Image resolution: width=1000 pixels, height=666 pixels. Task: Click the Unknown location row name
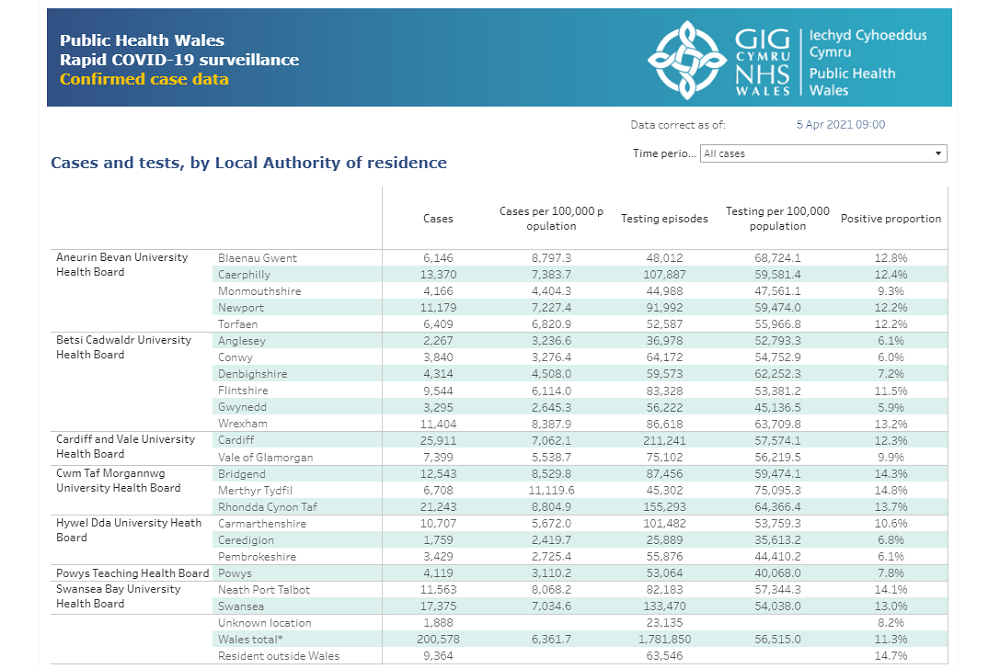pyautogui.click(x=265, y=624)
